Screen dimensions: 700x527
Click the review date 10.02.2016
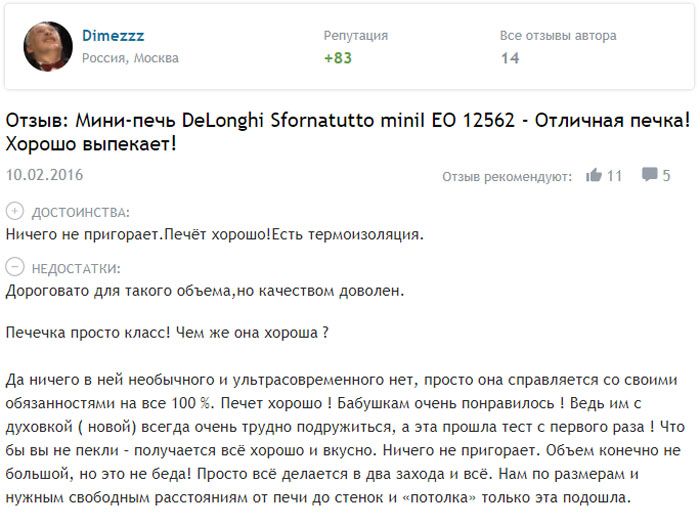tap(44, 175)
